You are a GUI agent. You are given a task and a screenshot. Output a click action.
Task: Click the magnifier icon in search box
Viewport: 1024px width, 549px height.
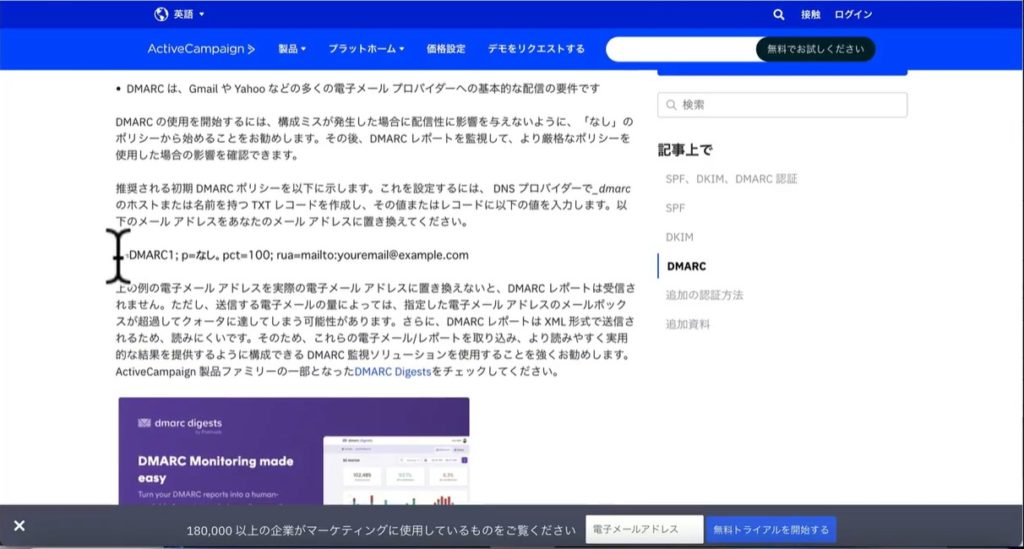pos(671,105)
